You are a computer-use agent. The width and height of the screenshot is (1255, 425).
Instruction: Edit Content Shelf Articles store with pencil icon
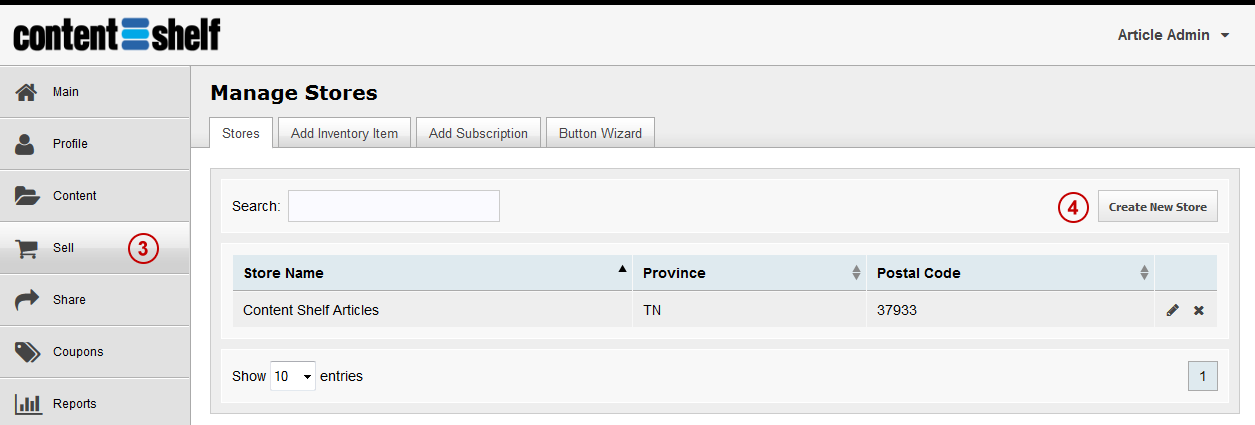1173,311
